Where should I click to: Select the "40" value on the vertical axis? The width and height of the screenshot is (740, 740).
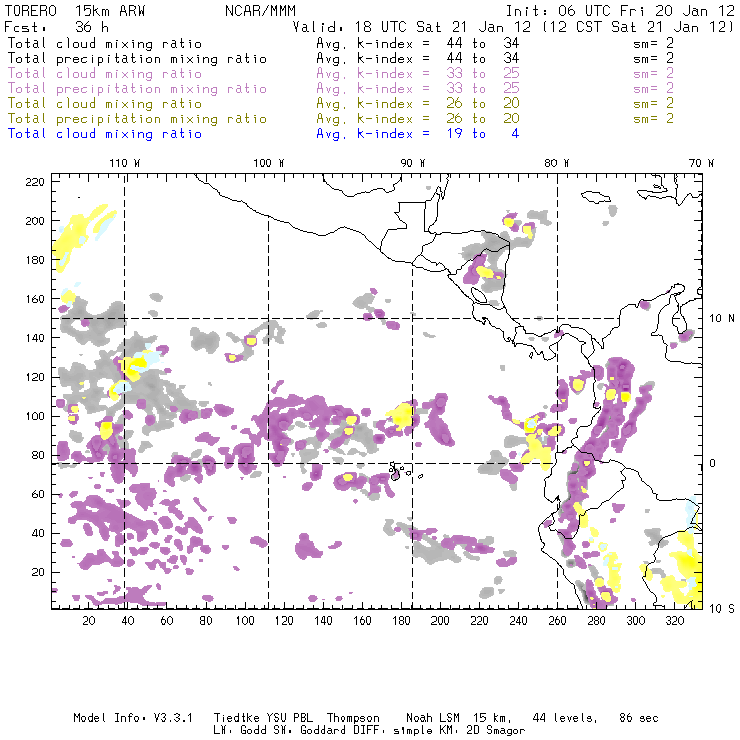tap(38, 533)
